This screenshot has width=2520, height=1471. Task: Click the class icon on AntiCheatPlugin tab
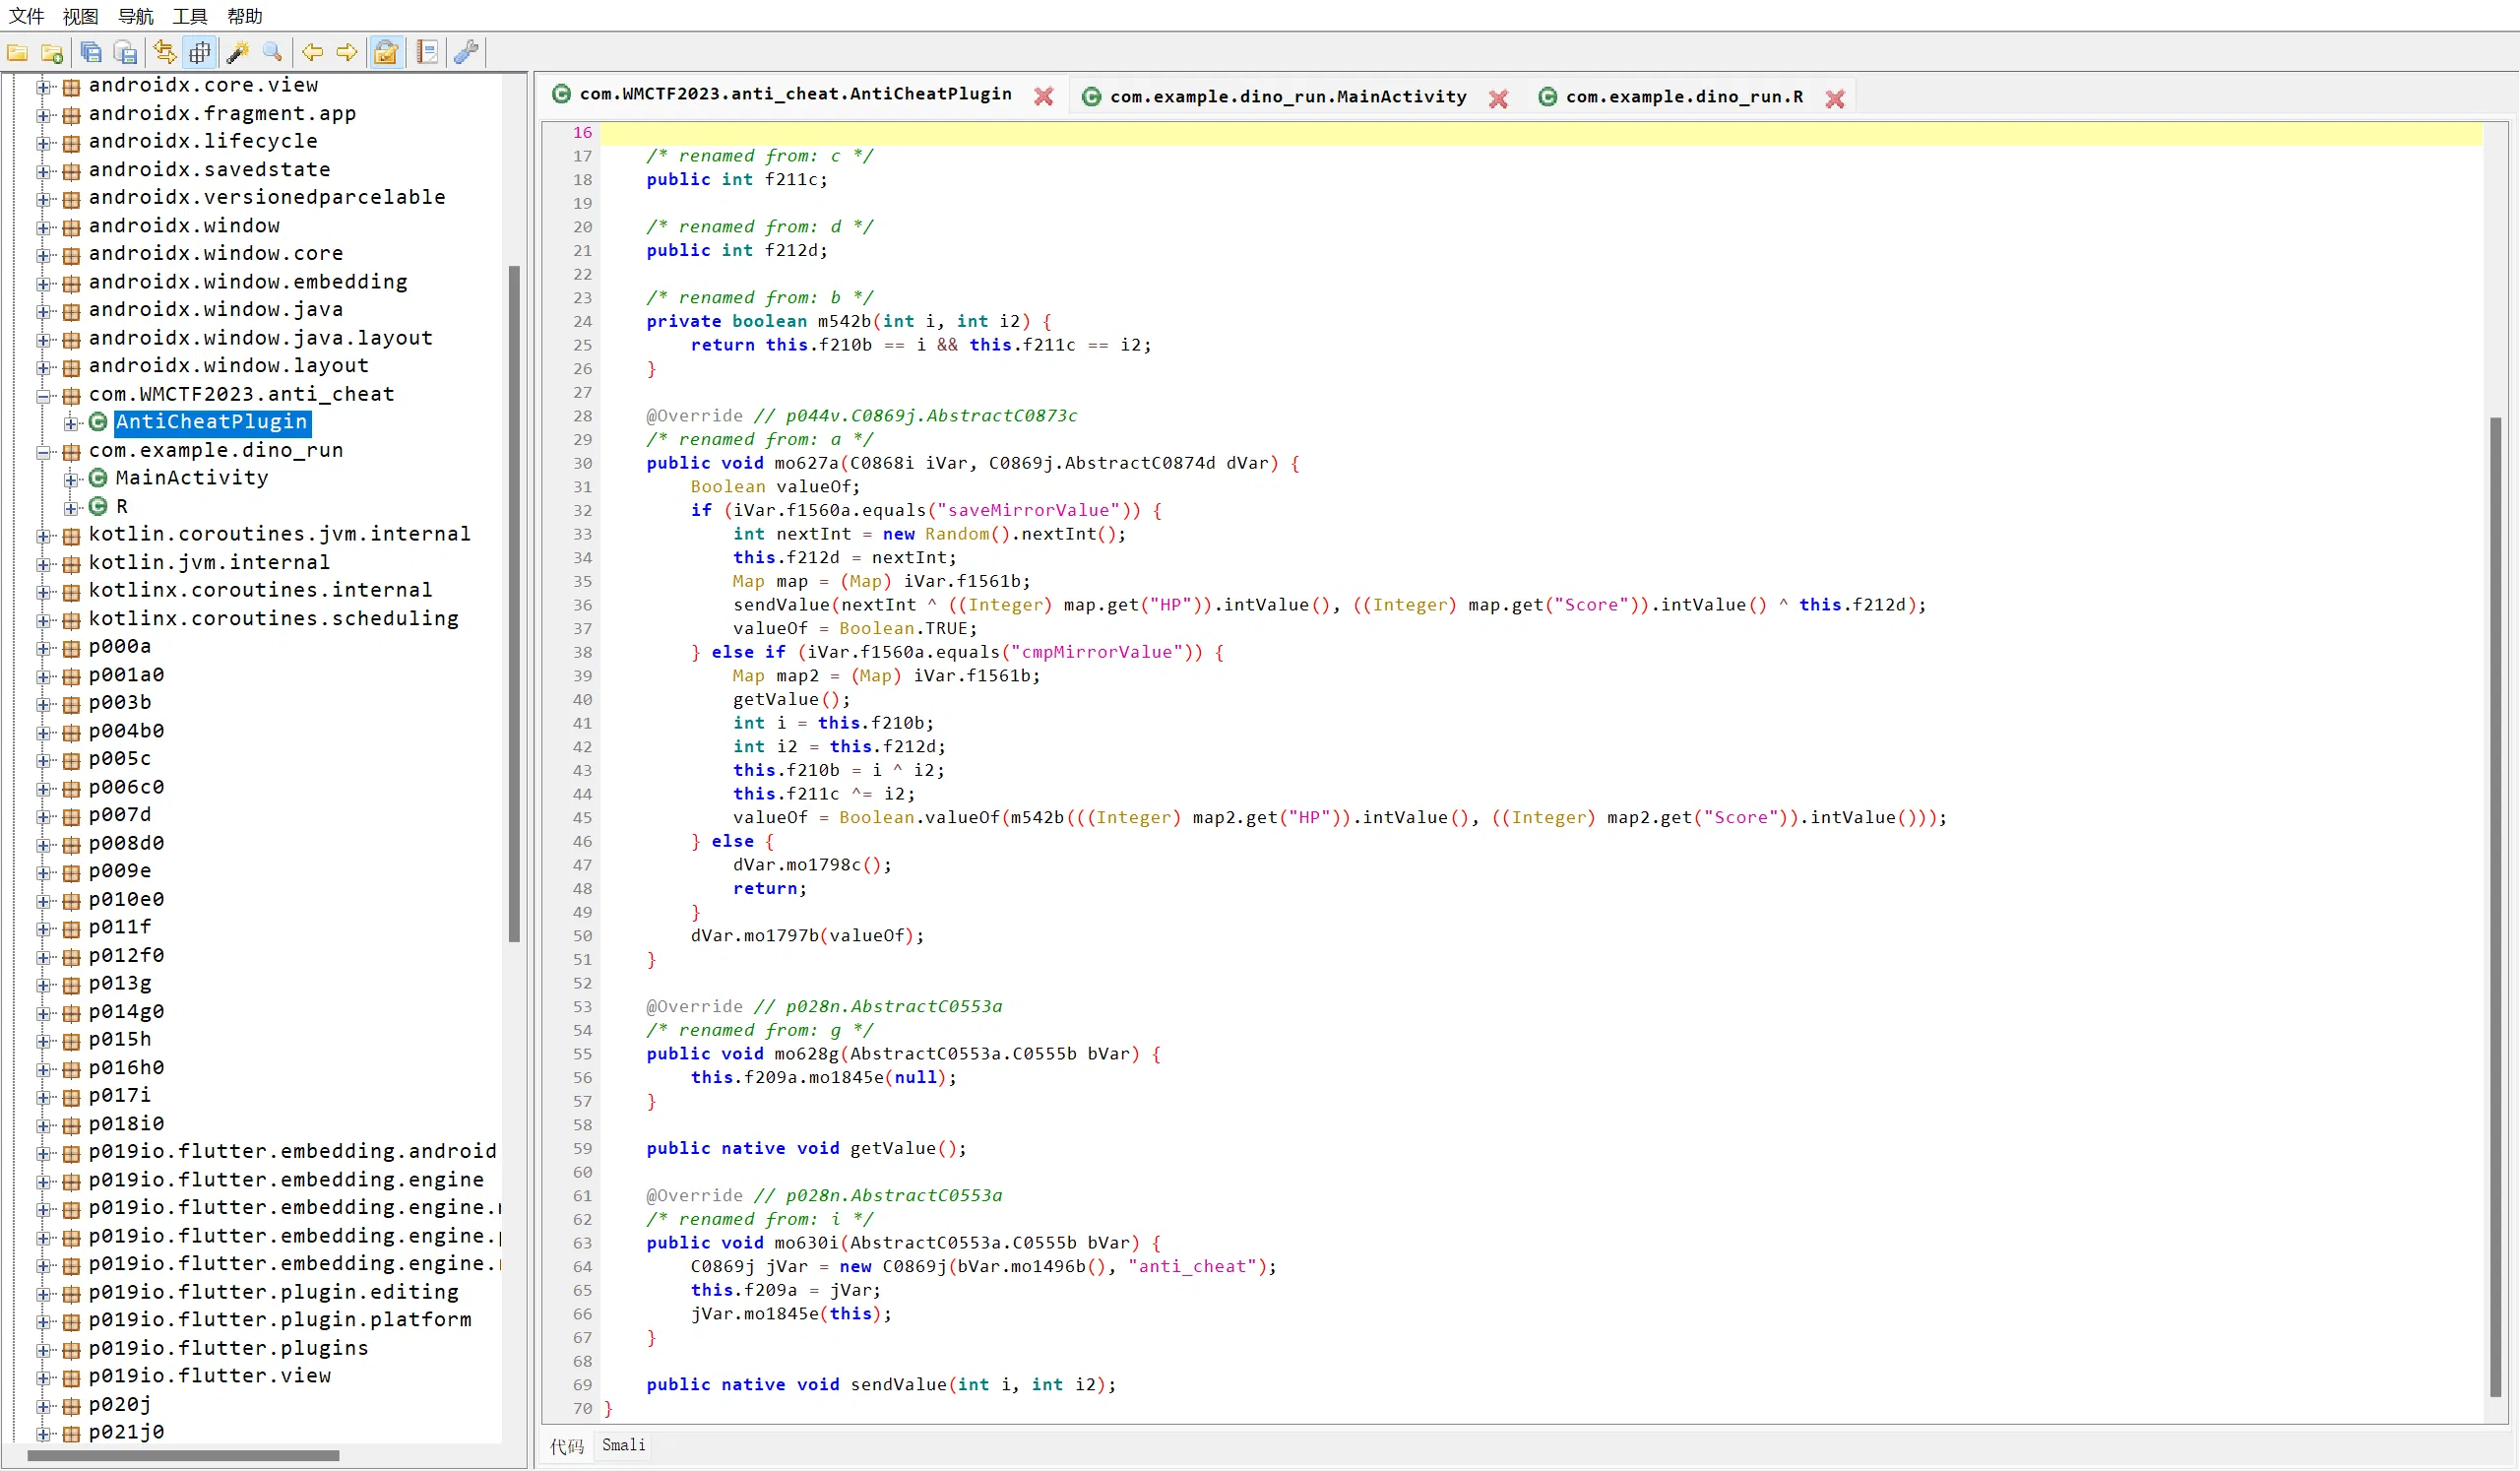click(x=562, y=93)
